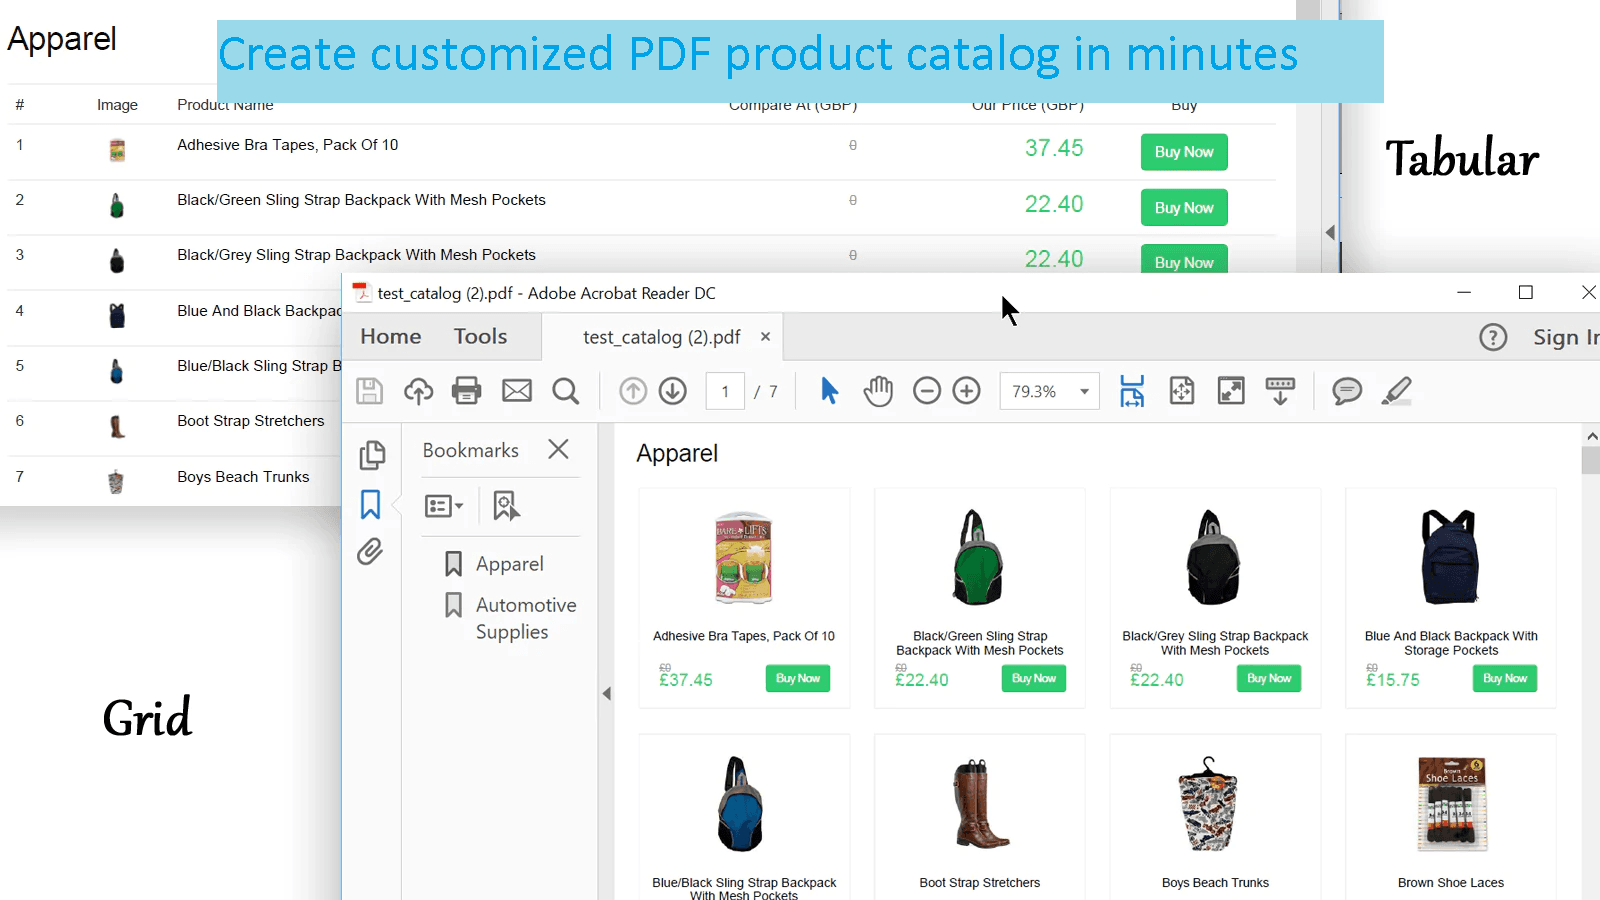Open the Find text magnifier tool
The width and height of the screenshot is (1600, 900).
click(566, 391)
